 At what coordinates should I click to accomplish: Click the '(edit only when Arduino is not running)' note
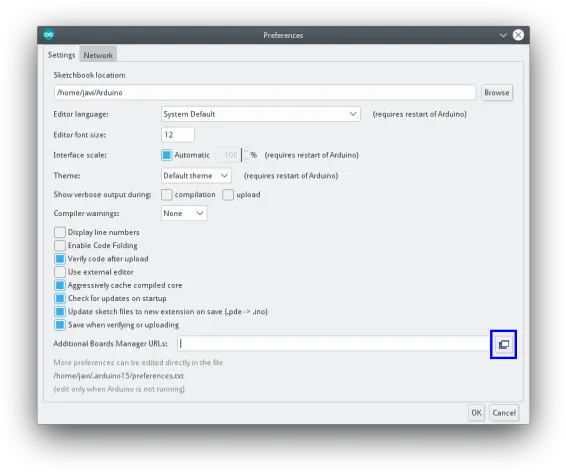tap(119, 389)
